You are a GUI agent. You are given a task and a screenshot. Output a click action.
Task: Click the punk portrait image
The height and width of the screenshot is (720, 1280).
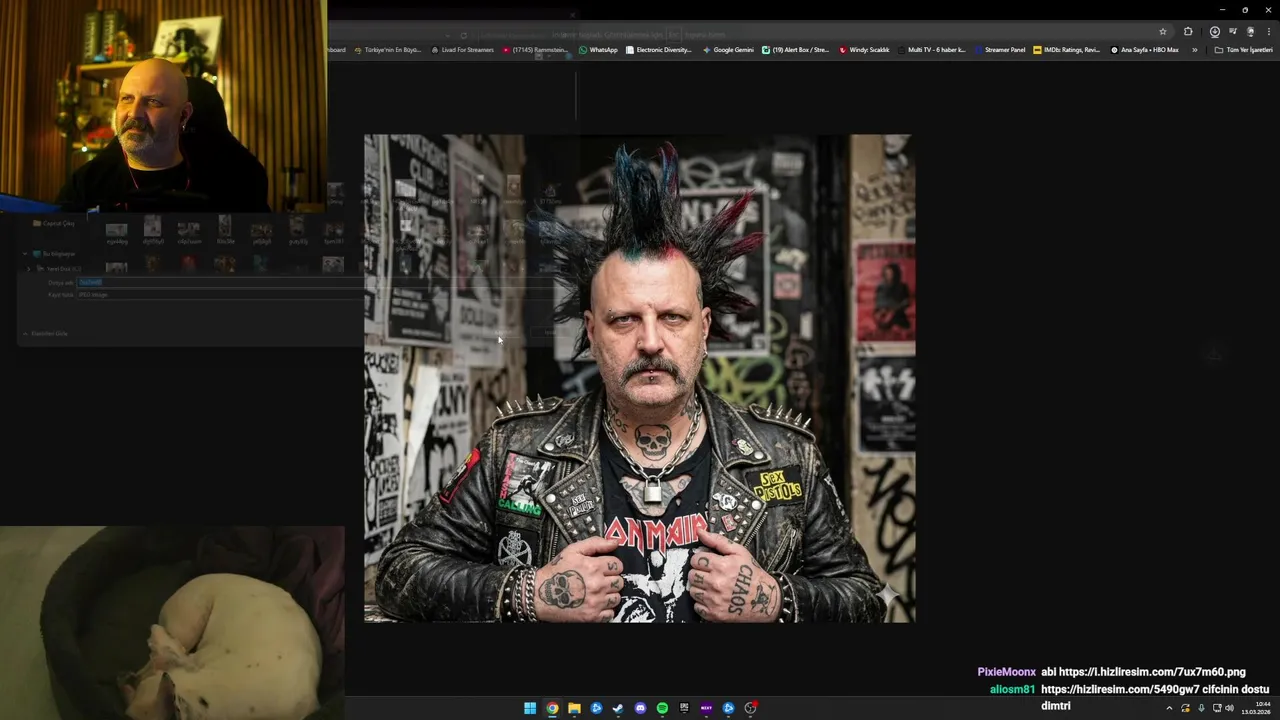(x=639, y=378)
